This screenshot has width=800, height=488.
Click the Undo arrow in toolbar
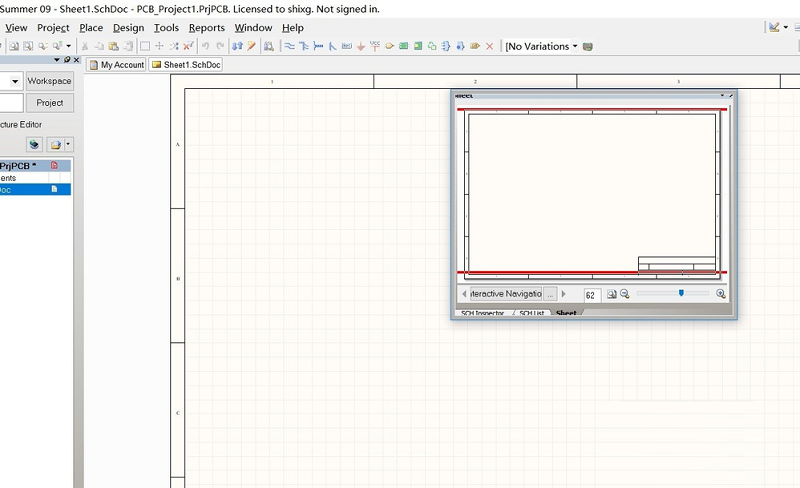(x=205, y=46)
